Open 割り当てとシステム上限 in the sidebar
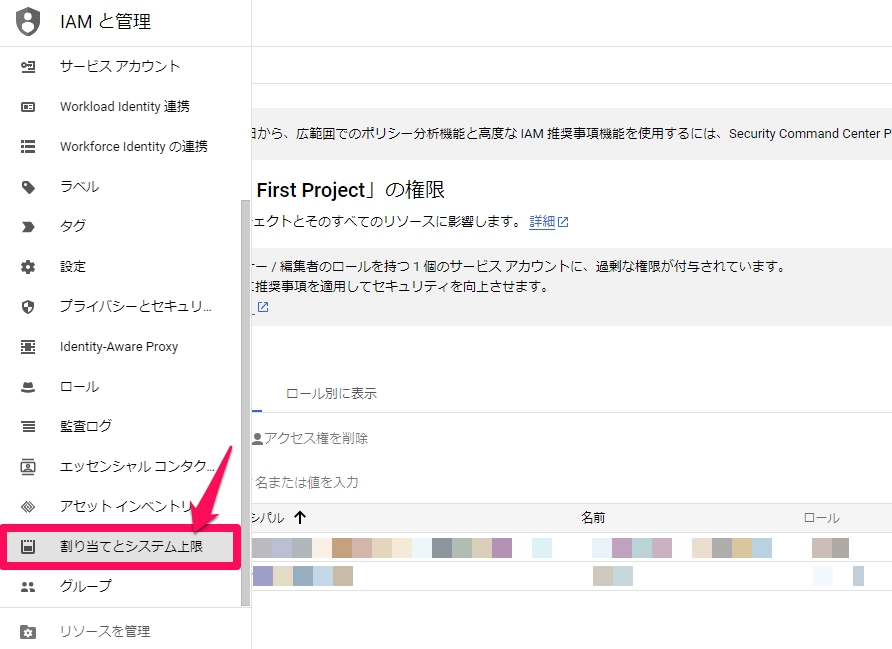Screen dimensions: 892x649 click(121, 547)
